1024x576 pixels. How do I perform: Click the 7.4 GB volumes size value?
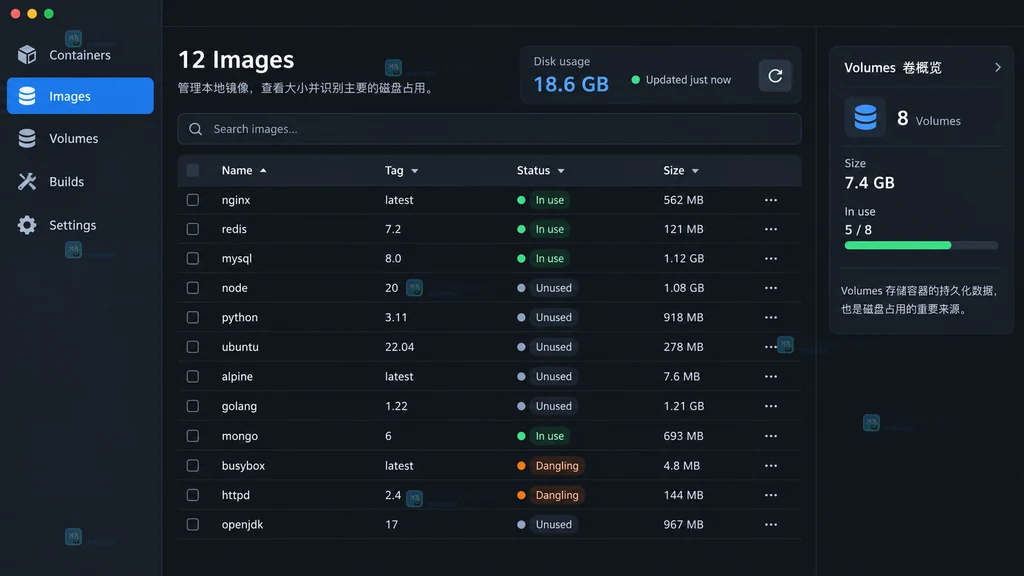[869, 183]
